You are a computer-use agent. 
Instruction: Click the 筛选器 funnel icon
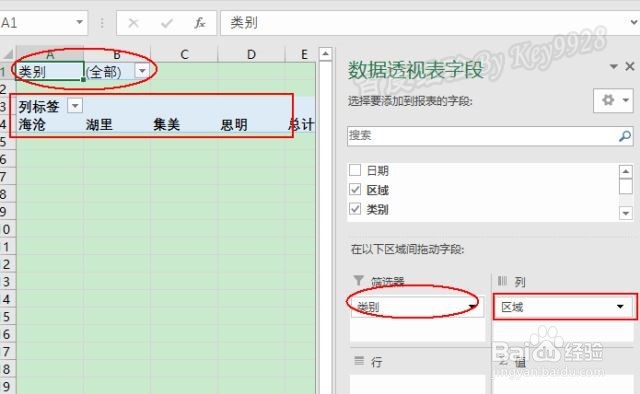(358, 280)
